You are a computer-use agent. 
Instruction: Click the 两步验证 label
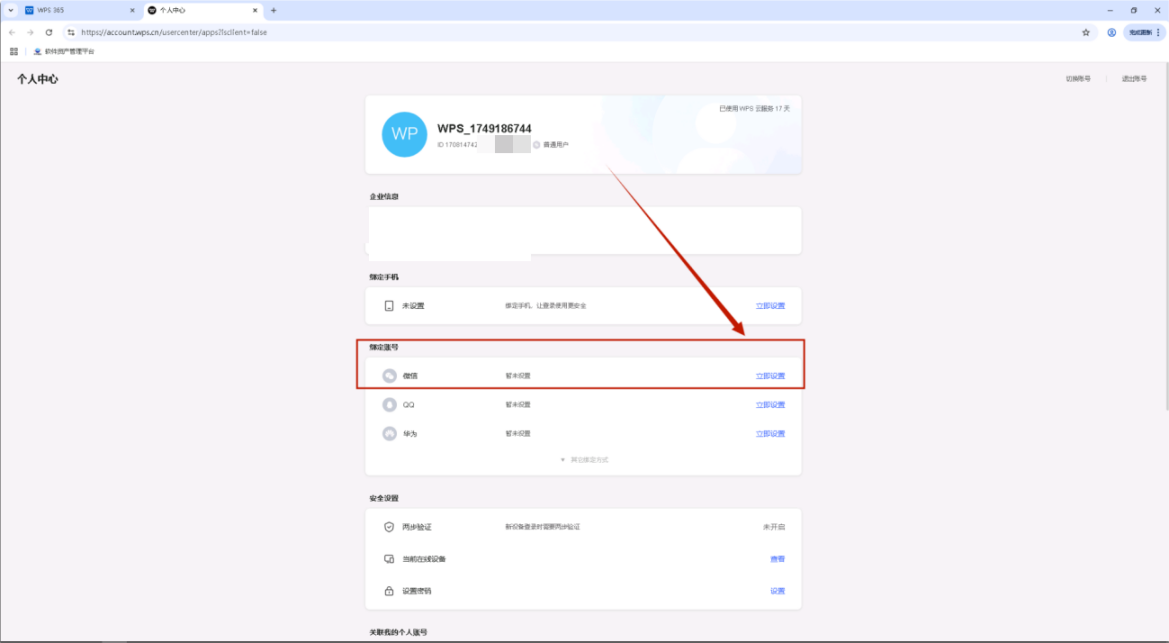(x=417, y=527)
